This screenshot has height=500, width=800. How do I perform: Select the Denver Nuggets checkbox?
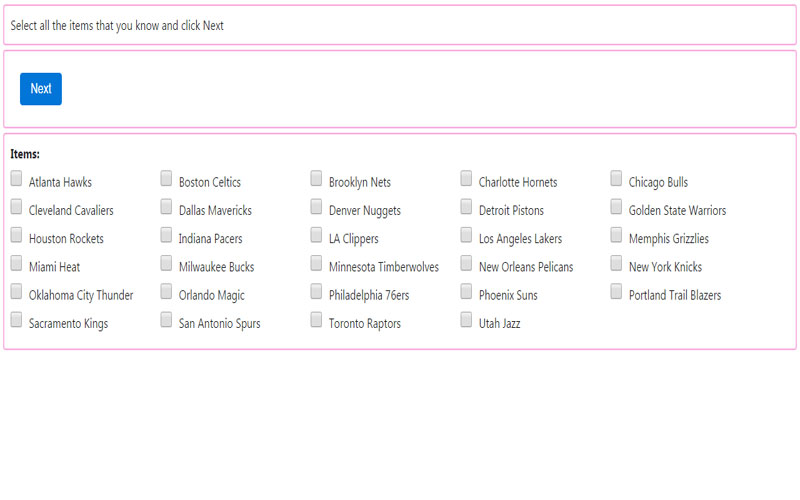[x=316, y=207]
